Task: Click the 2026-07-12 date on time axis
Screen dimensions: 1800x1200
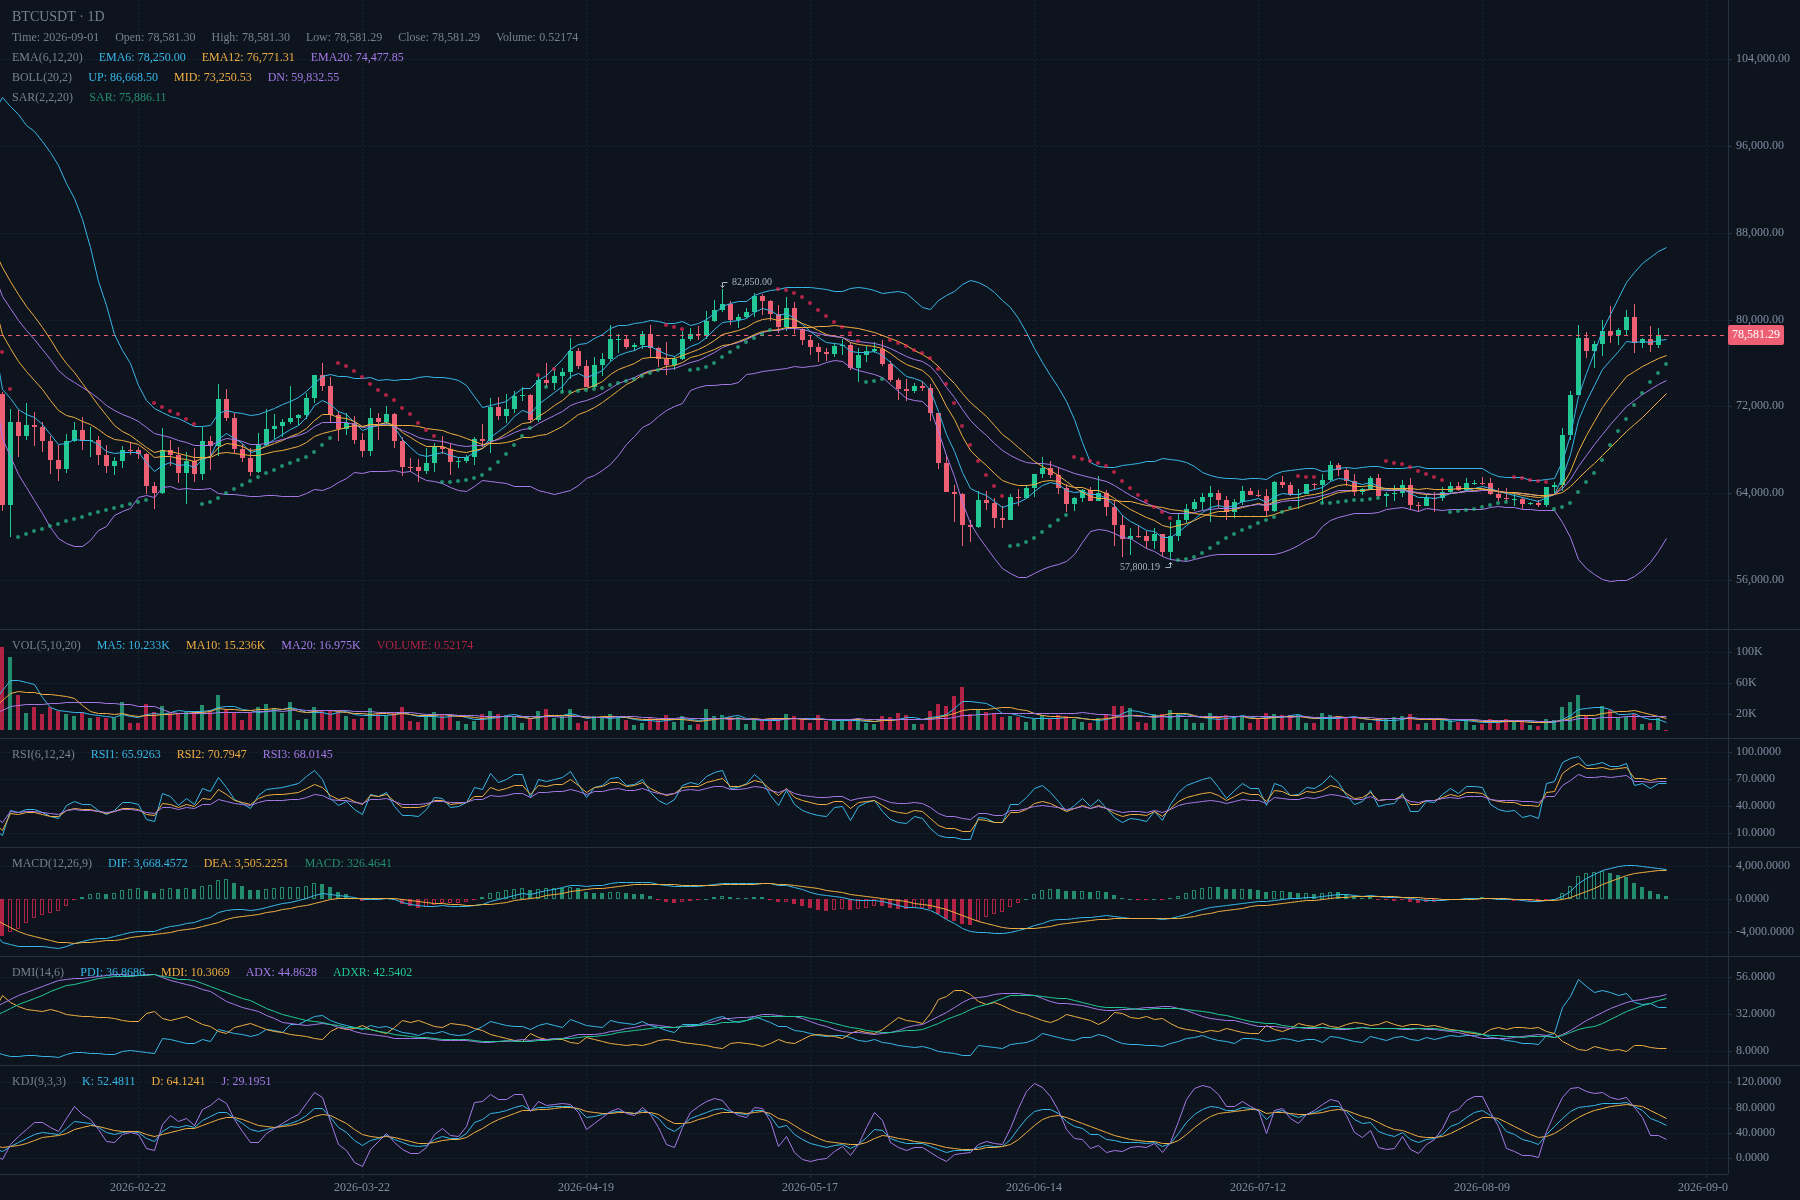Action: pos(1258,1187)
